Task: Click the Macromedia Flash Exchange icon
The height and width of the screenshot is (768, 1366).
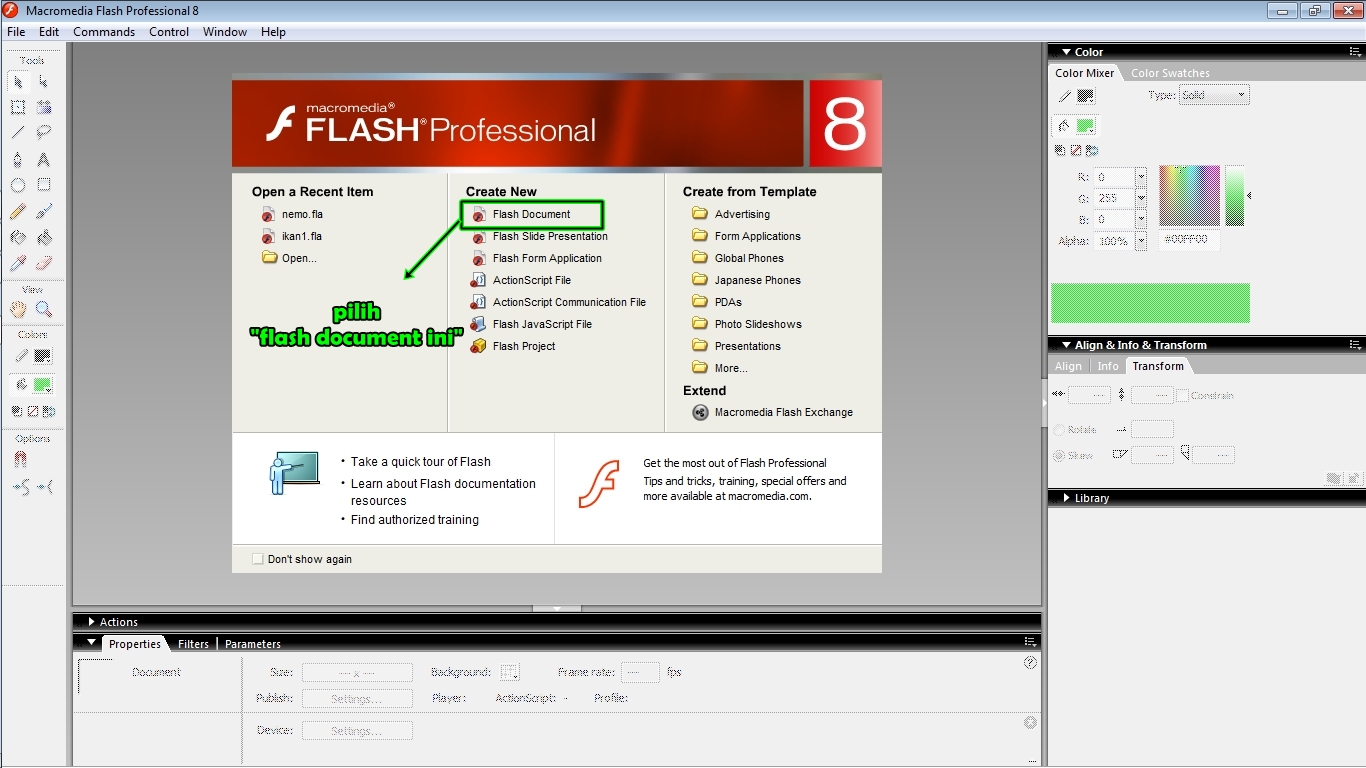Action: (x=701, y=412)
